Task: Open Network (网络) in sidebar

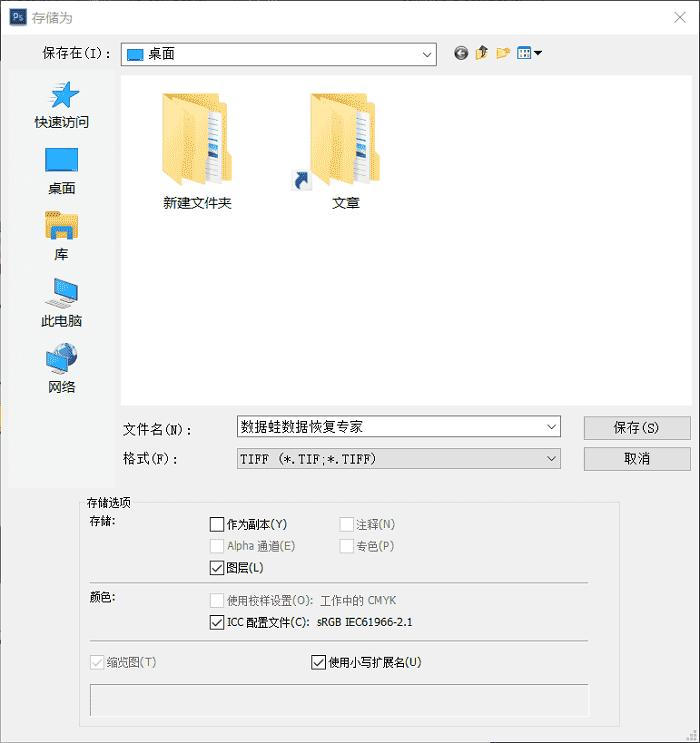Action: (x=62, y=369)
